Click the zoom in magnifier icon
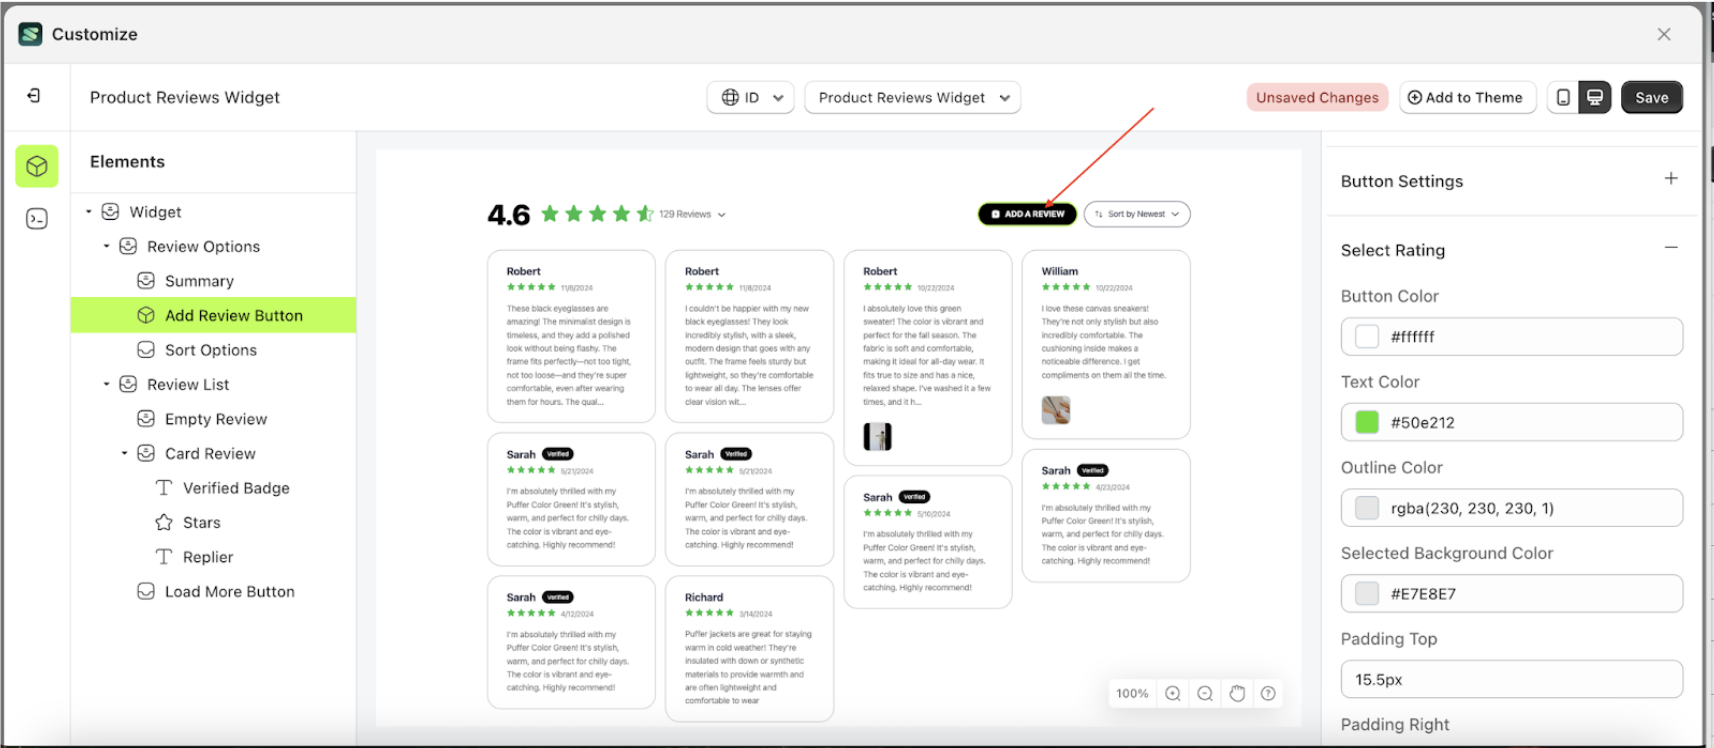The height and width of the screenshot is (748, 1714). (1173, 693)
